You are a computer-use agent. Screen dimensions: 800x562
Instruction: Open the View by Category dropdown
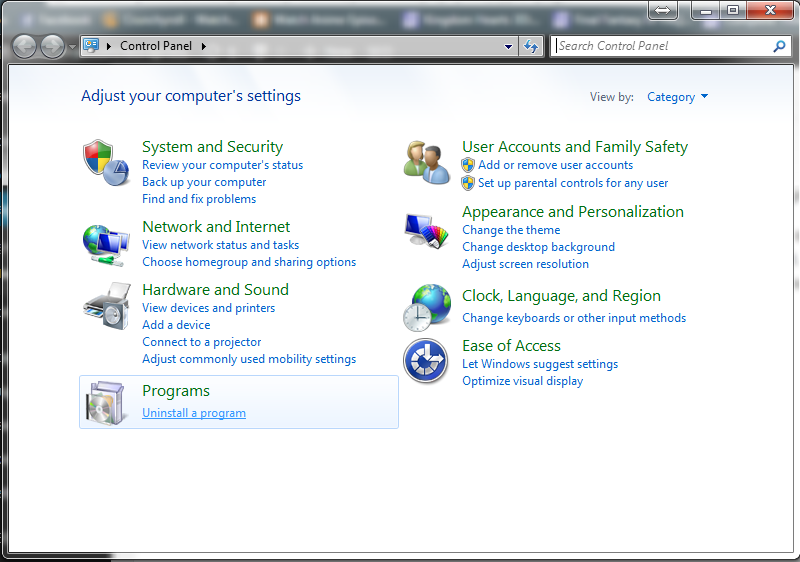(x=677, y=97)
